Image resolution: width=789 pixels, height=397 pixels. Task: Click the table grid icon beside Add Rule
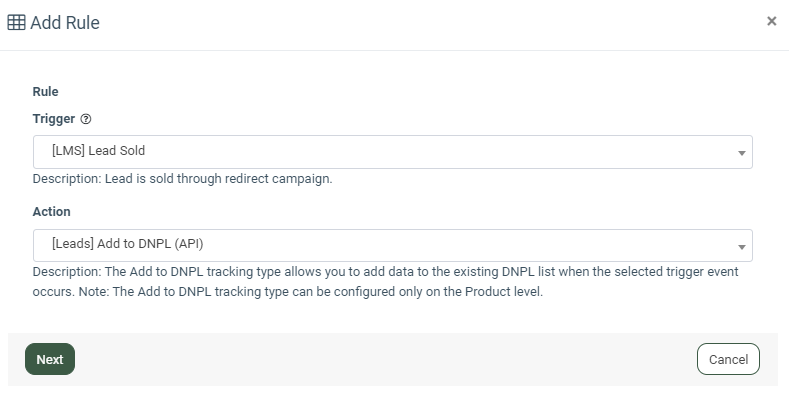tap(16, 23)
